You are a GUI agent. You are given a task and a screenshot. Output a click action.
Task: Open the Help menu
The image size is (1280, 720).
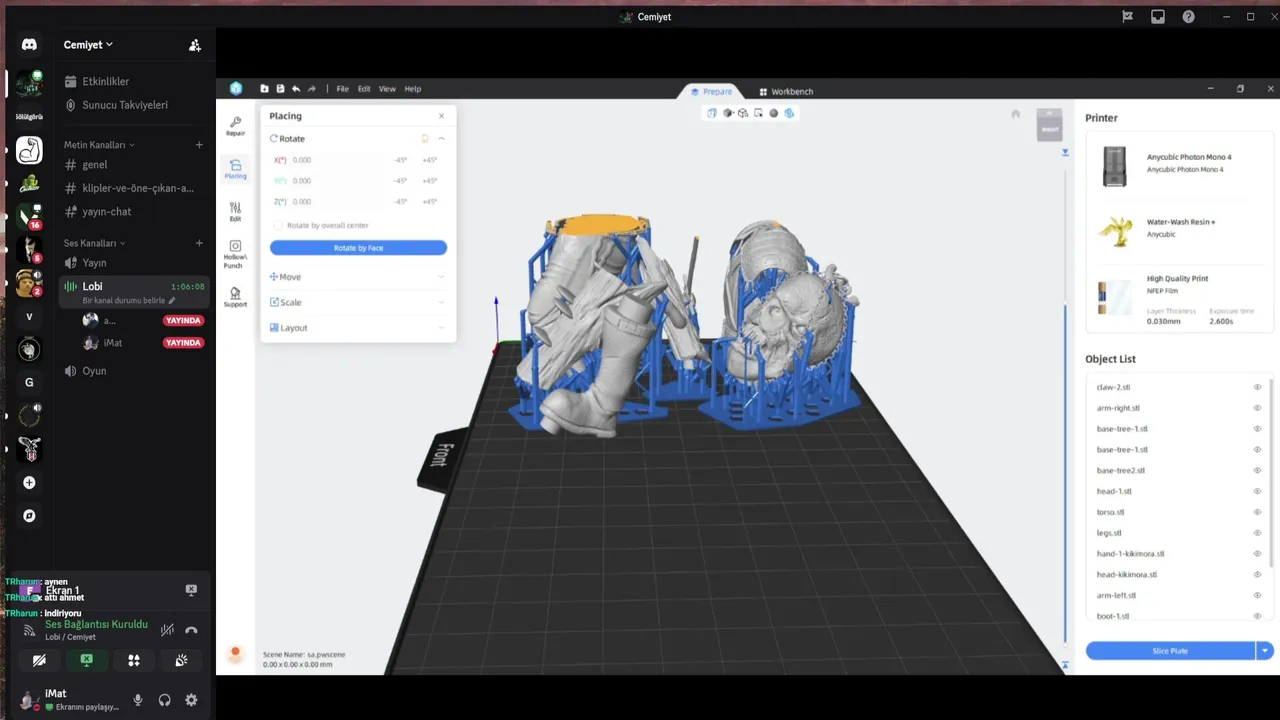tap(412, 89)
